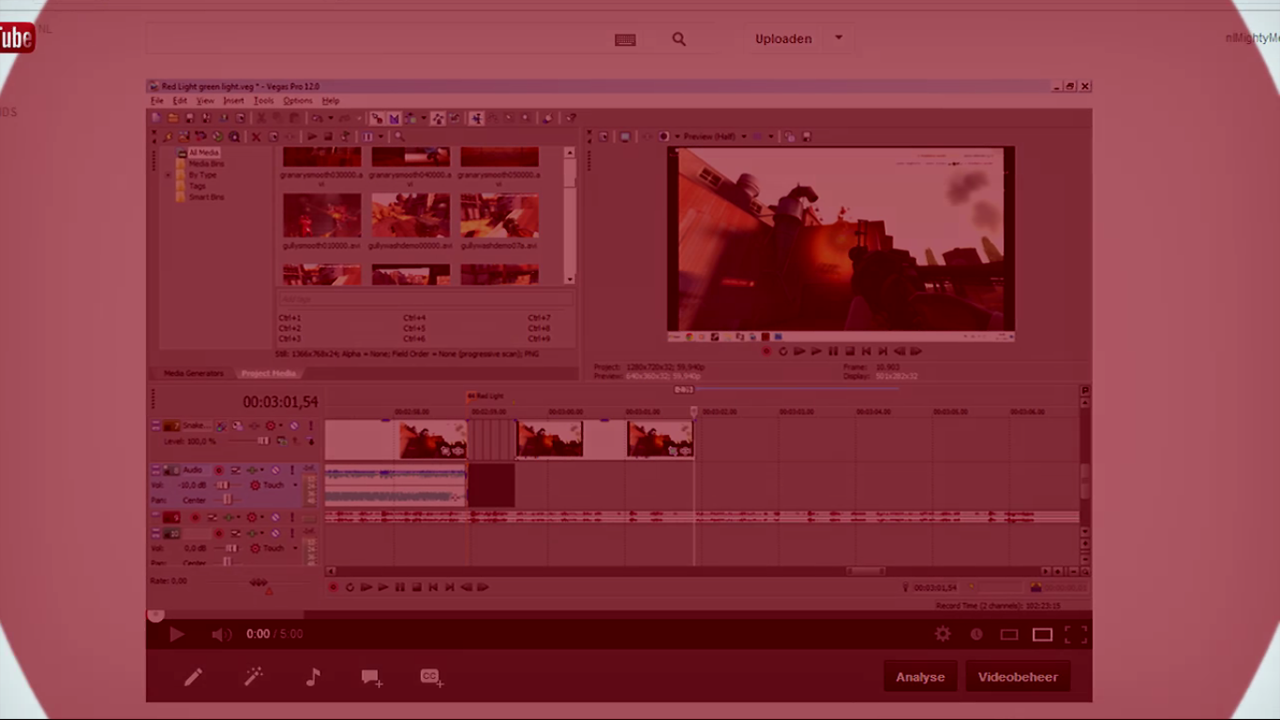Open the subtitles CC editor icon
The height and width of the screenshot is (720, 1280).
coord(430,677)
